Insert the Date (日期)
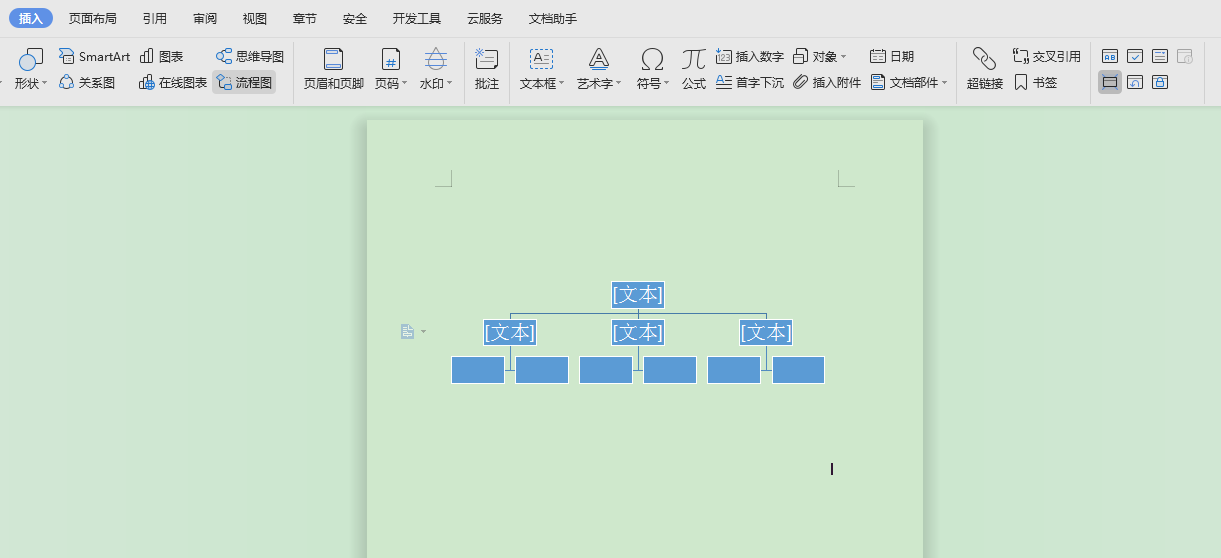The height and width of the screenshot is (558, 1221). tap(892, 56)
